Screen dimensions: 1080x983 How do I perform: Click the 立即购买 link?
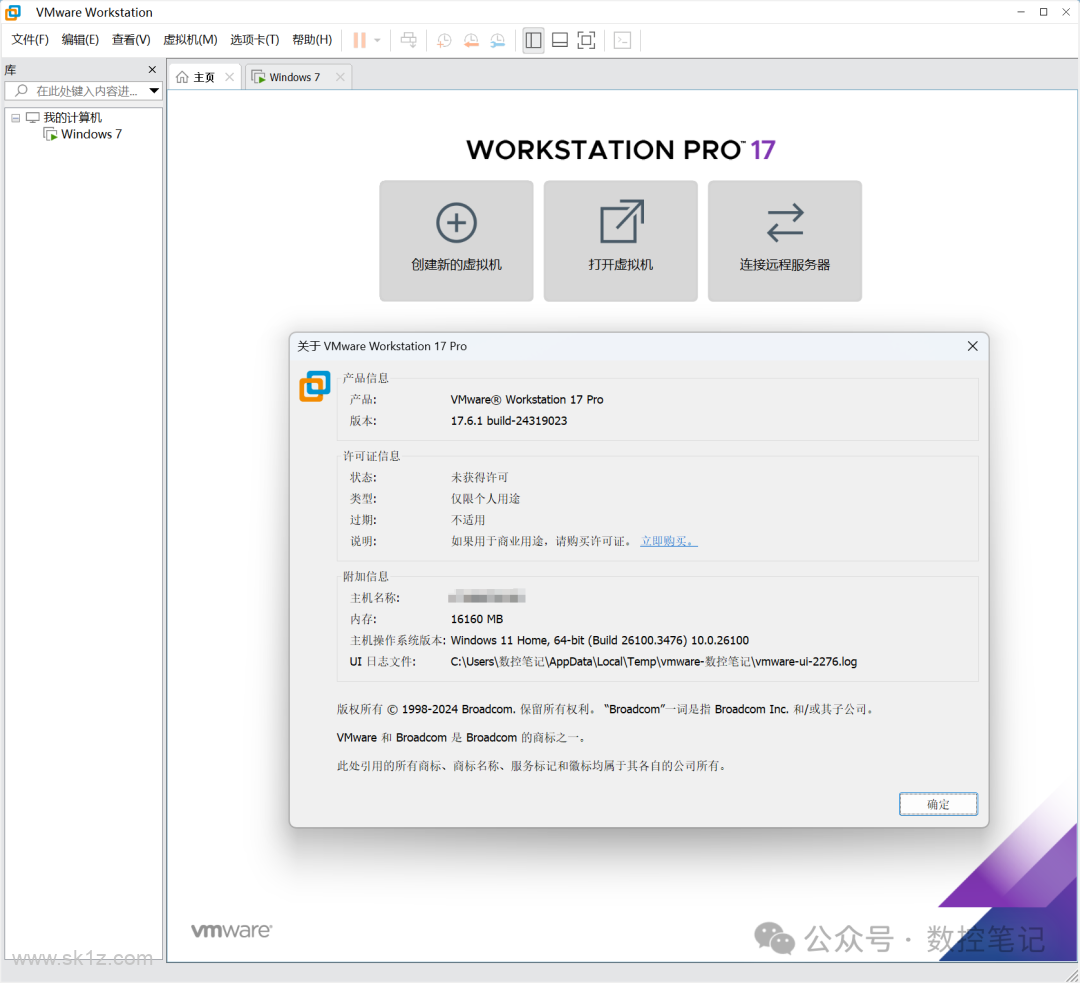tap(669, 541)
